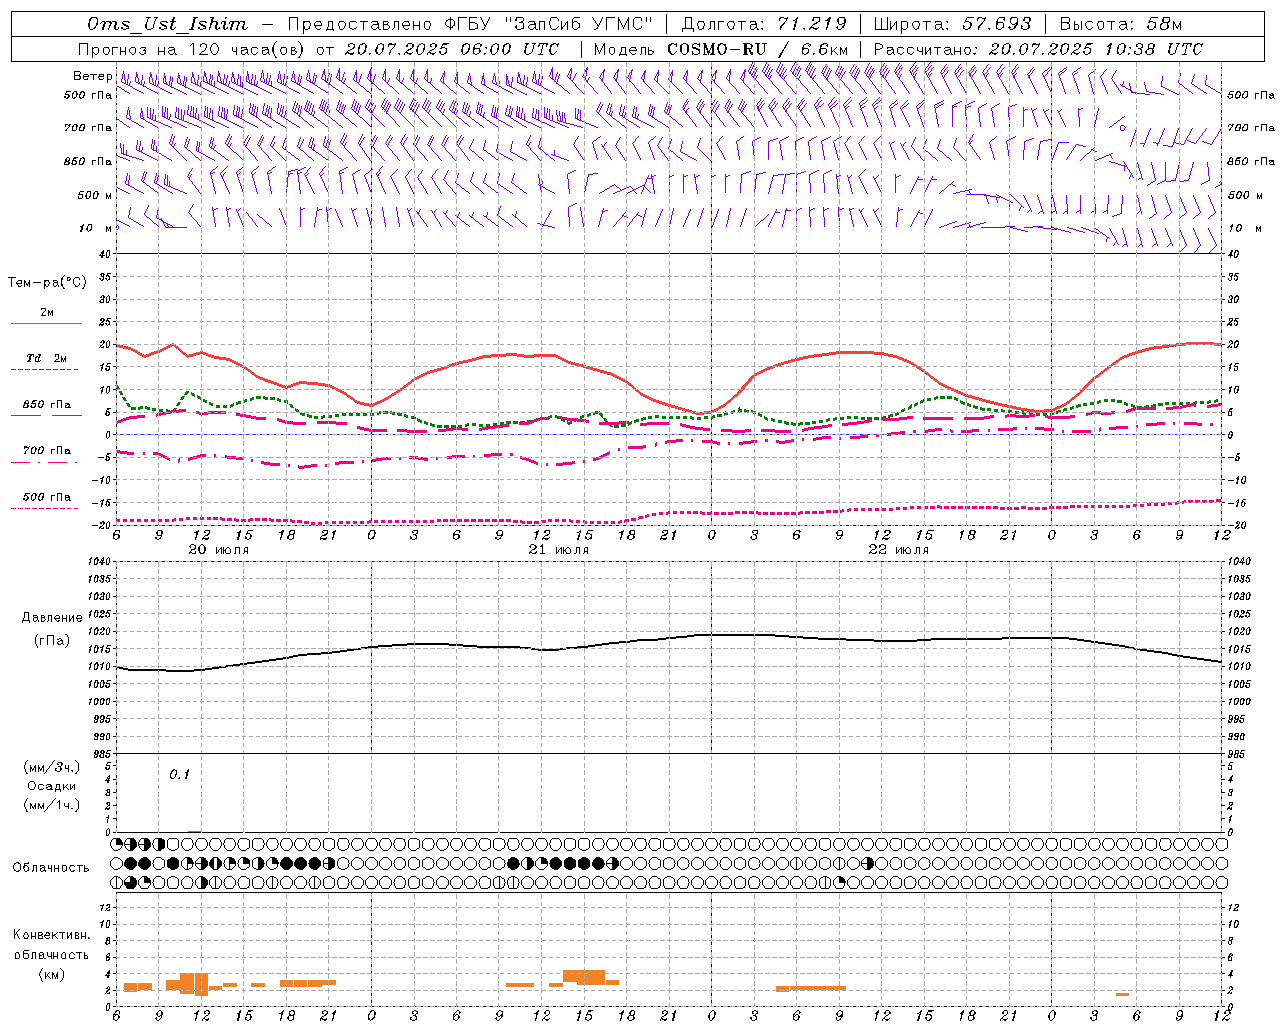The height and width of the screenshot is (1024, 1280).
Task: Click the 700 гПа temperature legend entry
Action: (x=47, y=451)
